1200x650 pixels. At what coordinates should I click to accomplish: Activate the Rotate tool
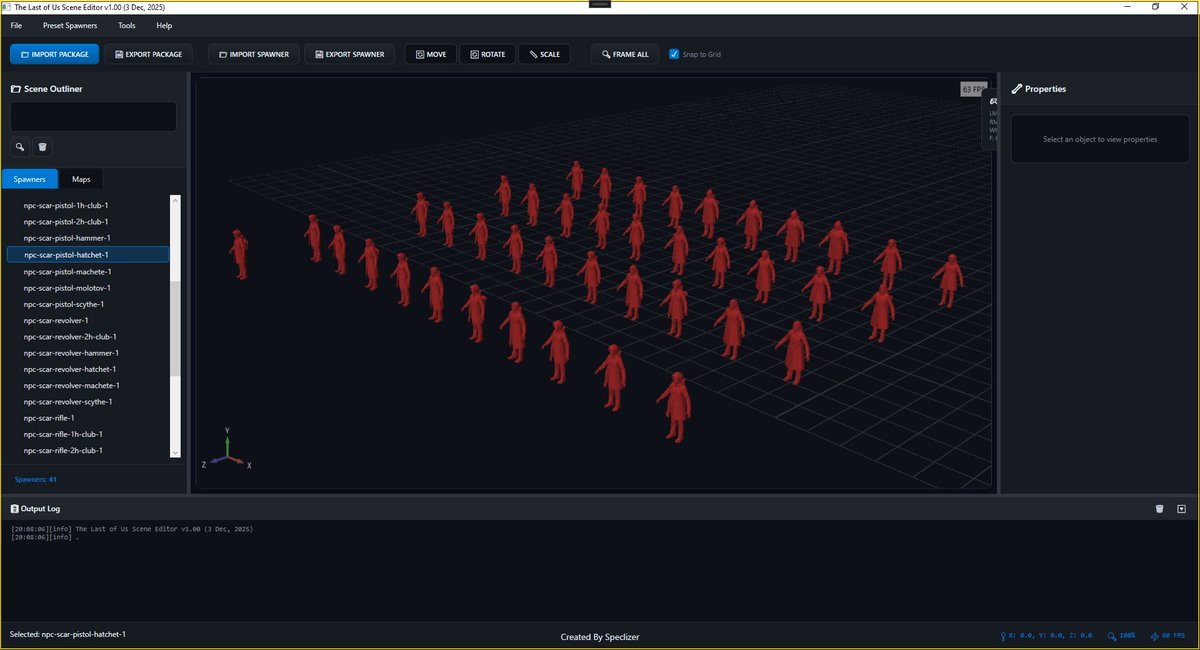tap(487, 54)
